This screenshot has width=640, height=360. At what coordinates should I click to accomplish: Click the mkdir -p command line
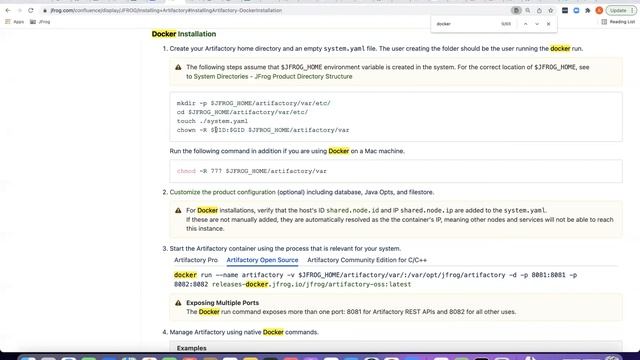[253, 103]
